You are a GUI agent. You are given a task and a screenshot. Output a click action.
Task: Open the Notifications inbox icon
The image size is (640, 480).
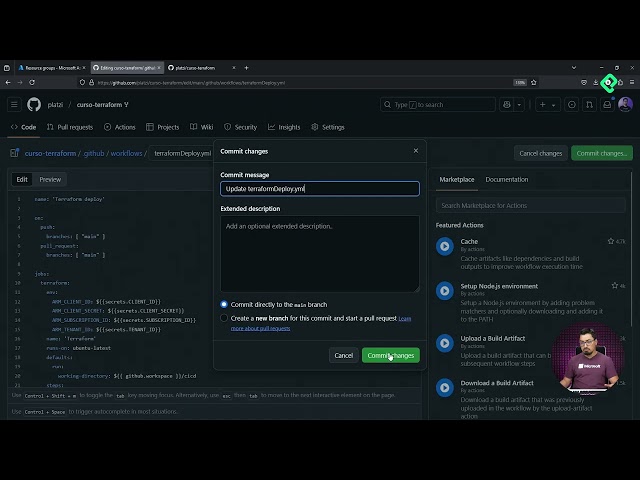607,105
